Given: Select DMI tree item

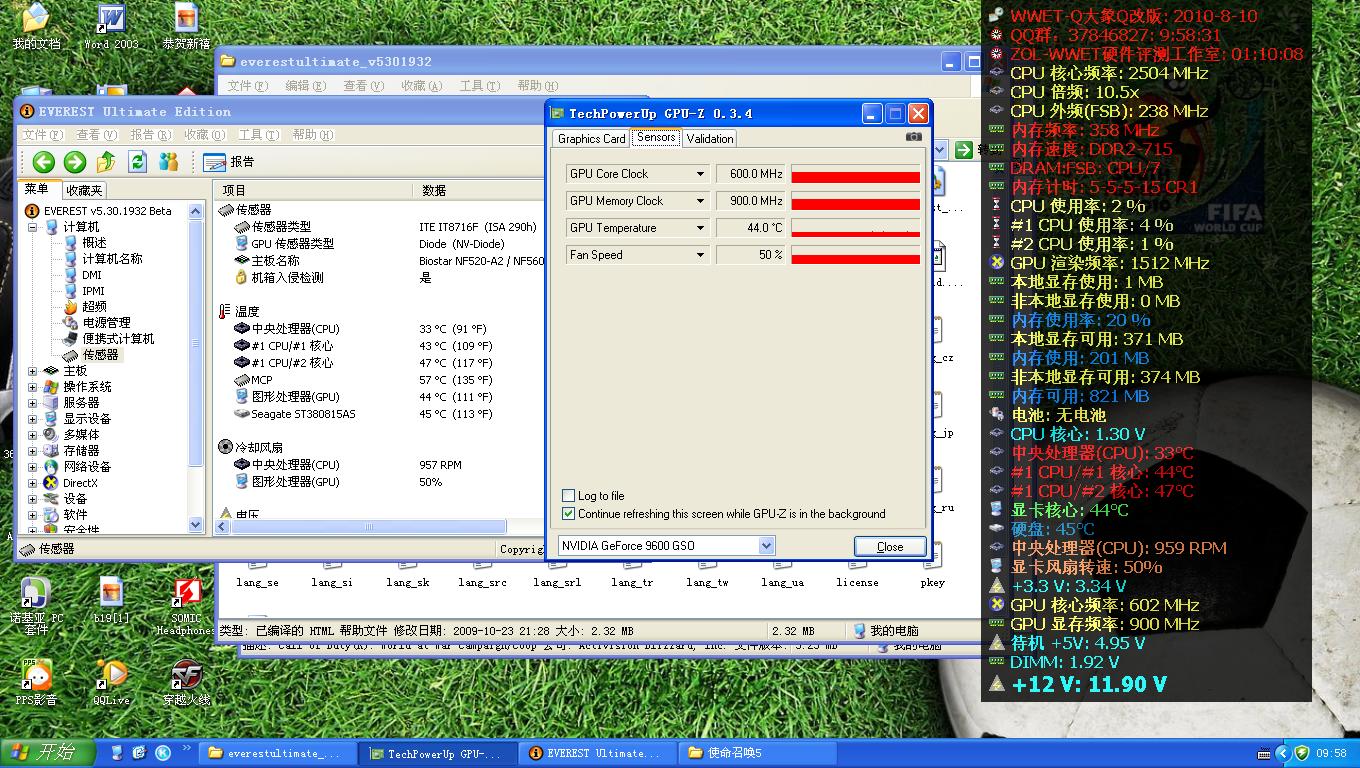Looking at the screenshot, I should [92, 275].
